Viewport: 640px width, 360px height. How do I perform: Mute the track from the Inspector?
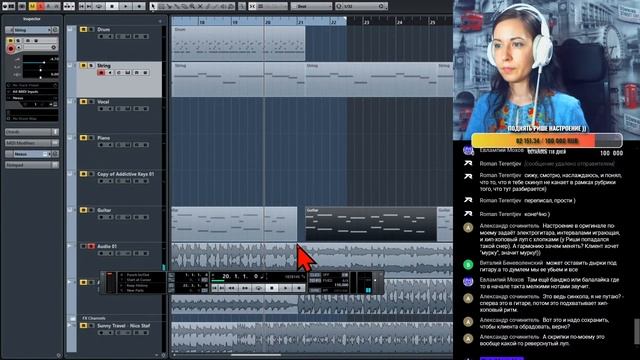11,40
